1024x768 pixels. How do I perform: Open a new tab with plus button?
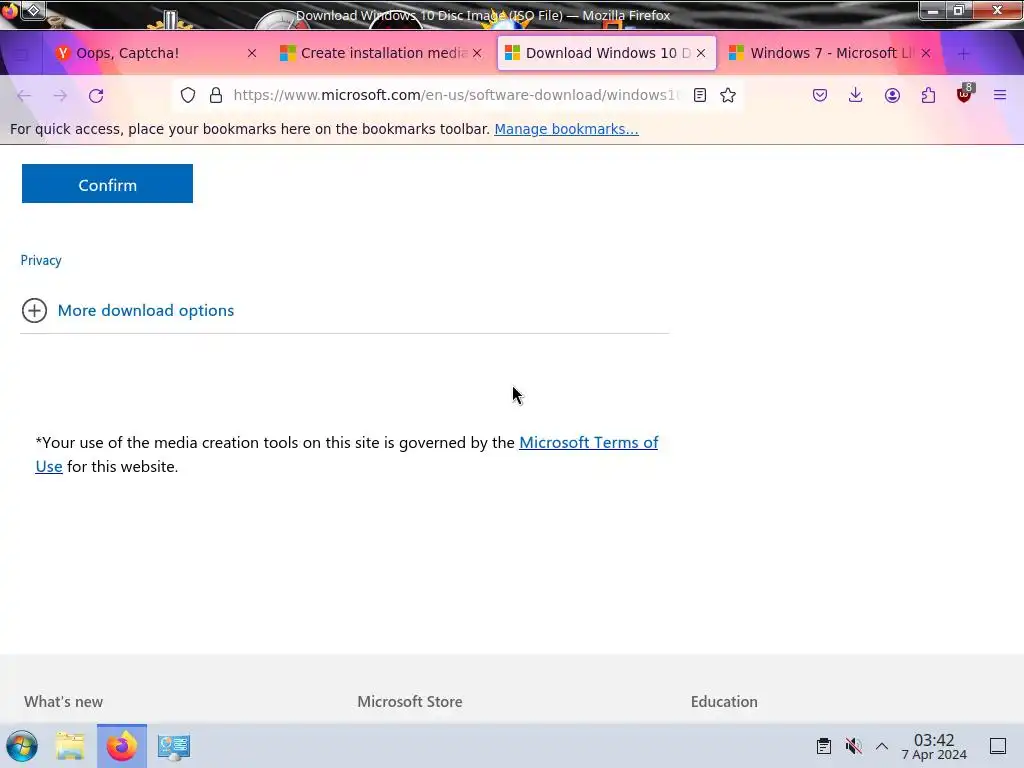point(964,54)
